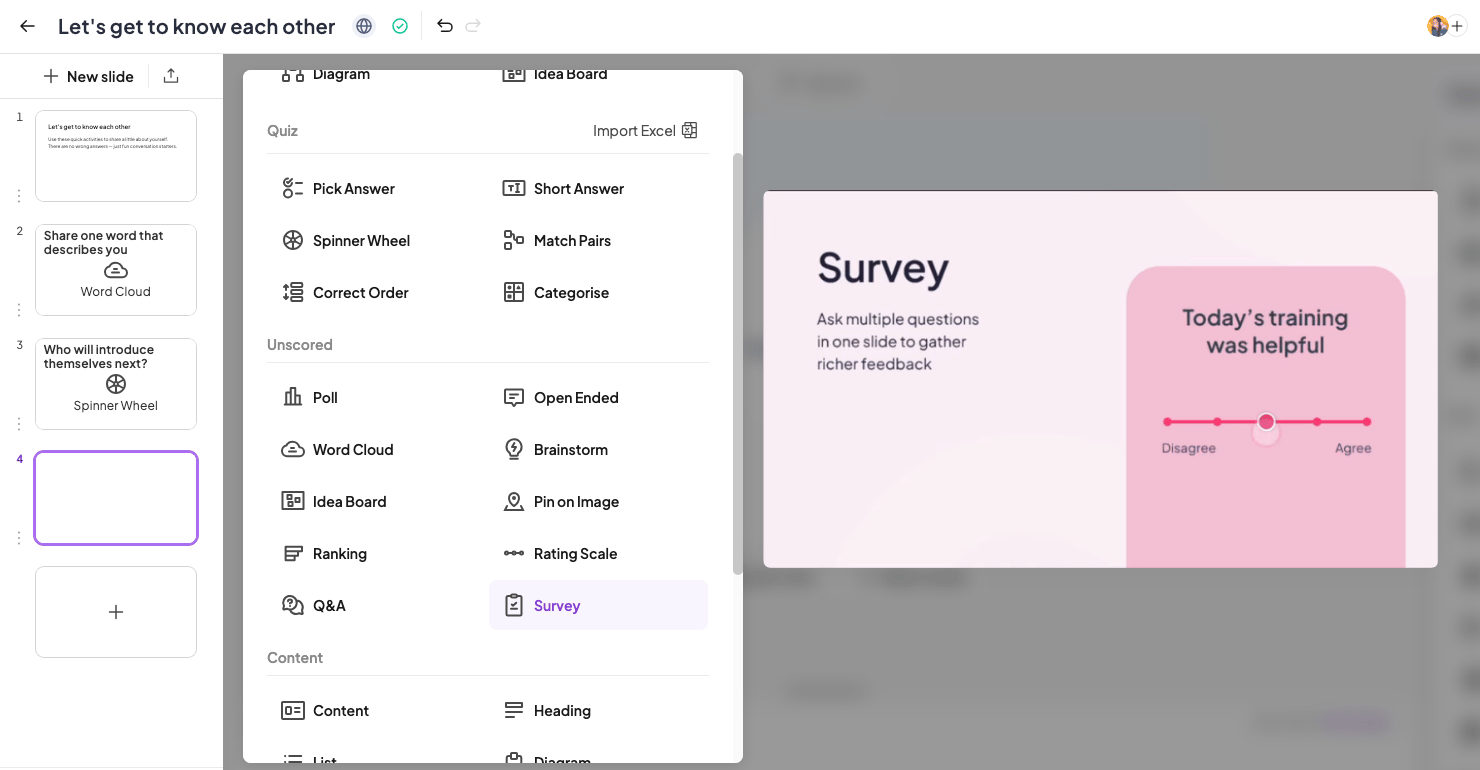Click the green saved checkmark icon
The width and height of the screenshot is (1480, 770).
click(x=400, y=26)
